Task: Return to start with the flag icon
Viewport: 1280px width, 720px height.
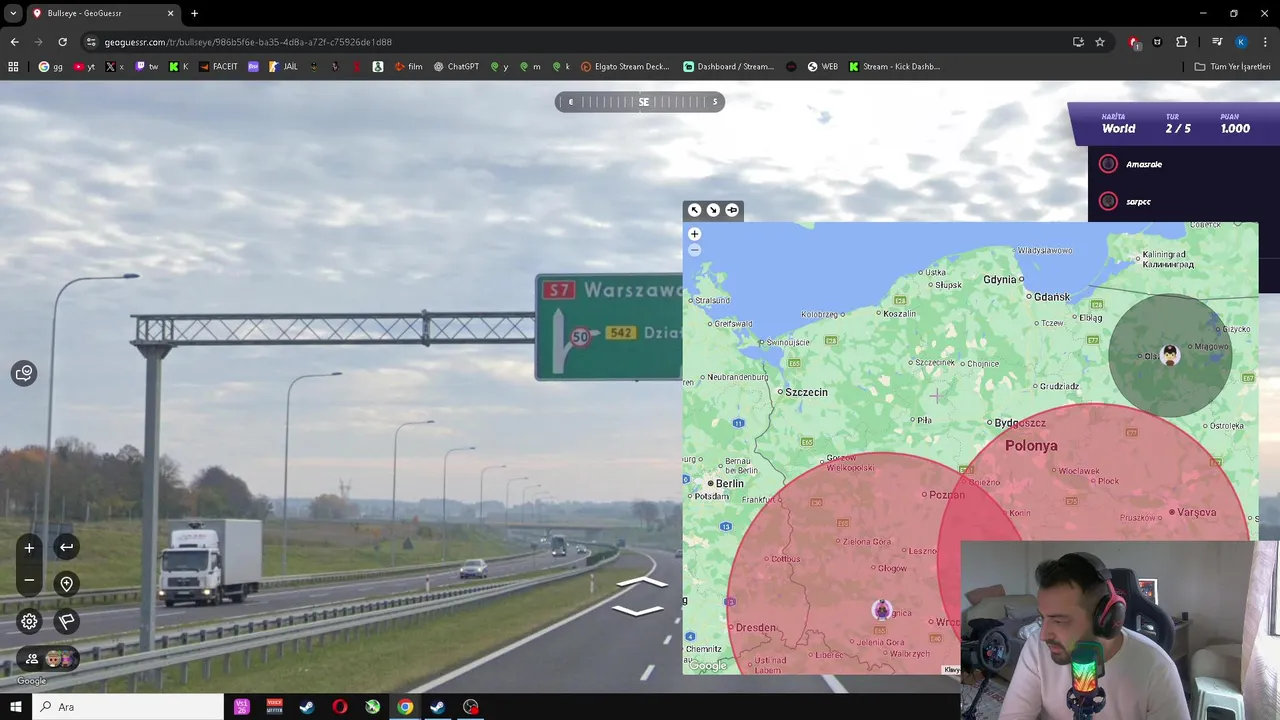Action: [x=66, y=621]
